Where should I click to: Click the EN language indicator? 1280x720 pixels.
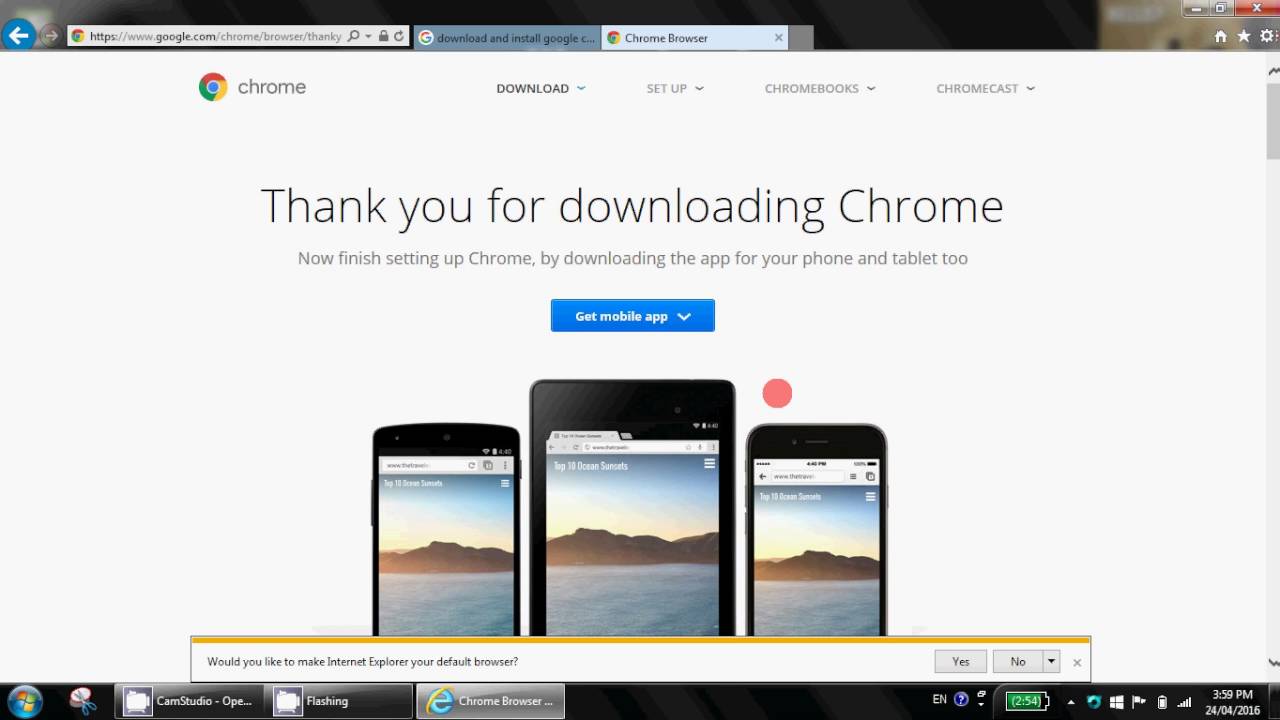pos(939,700)
